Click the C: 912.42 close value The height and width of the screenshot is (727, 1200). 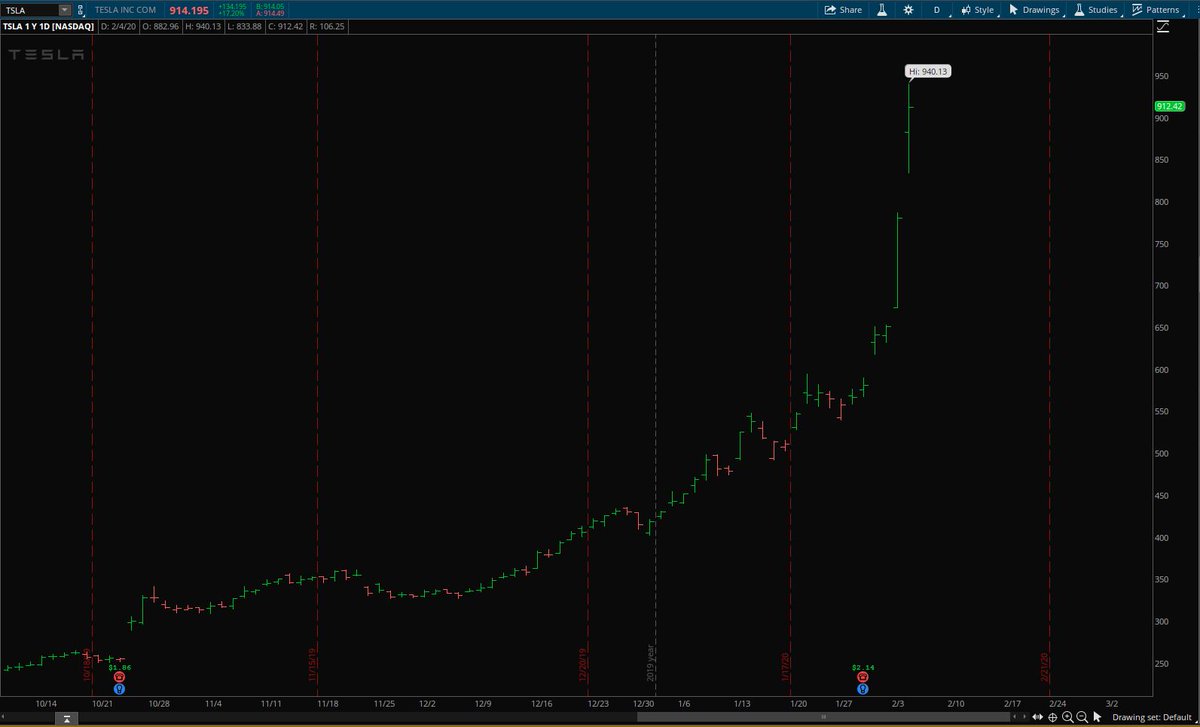[286, 27]
